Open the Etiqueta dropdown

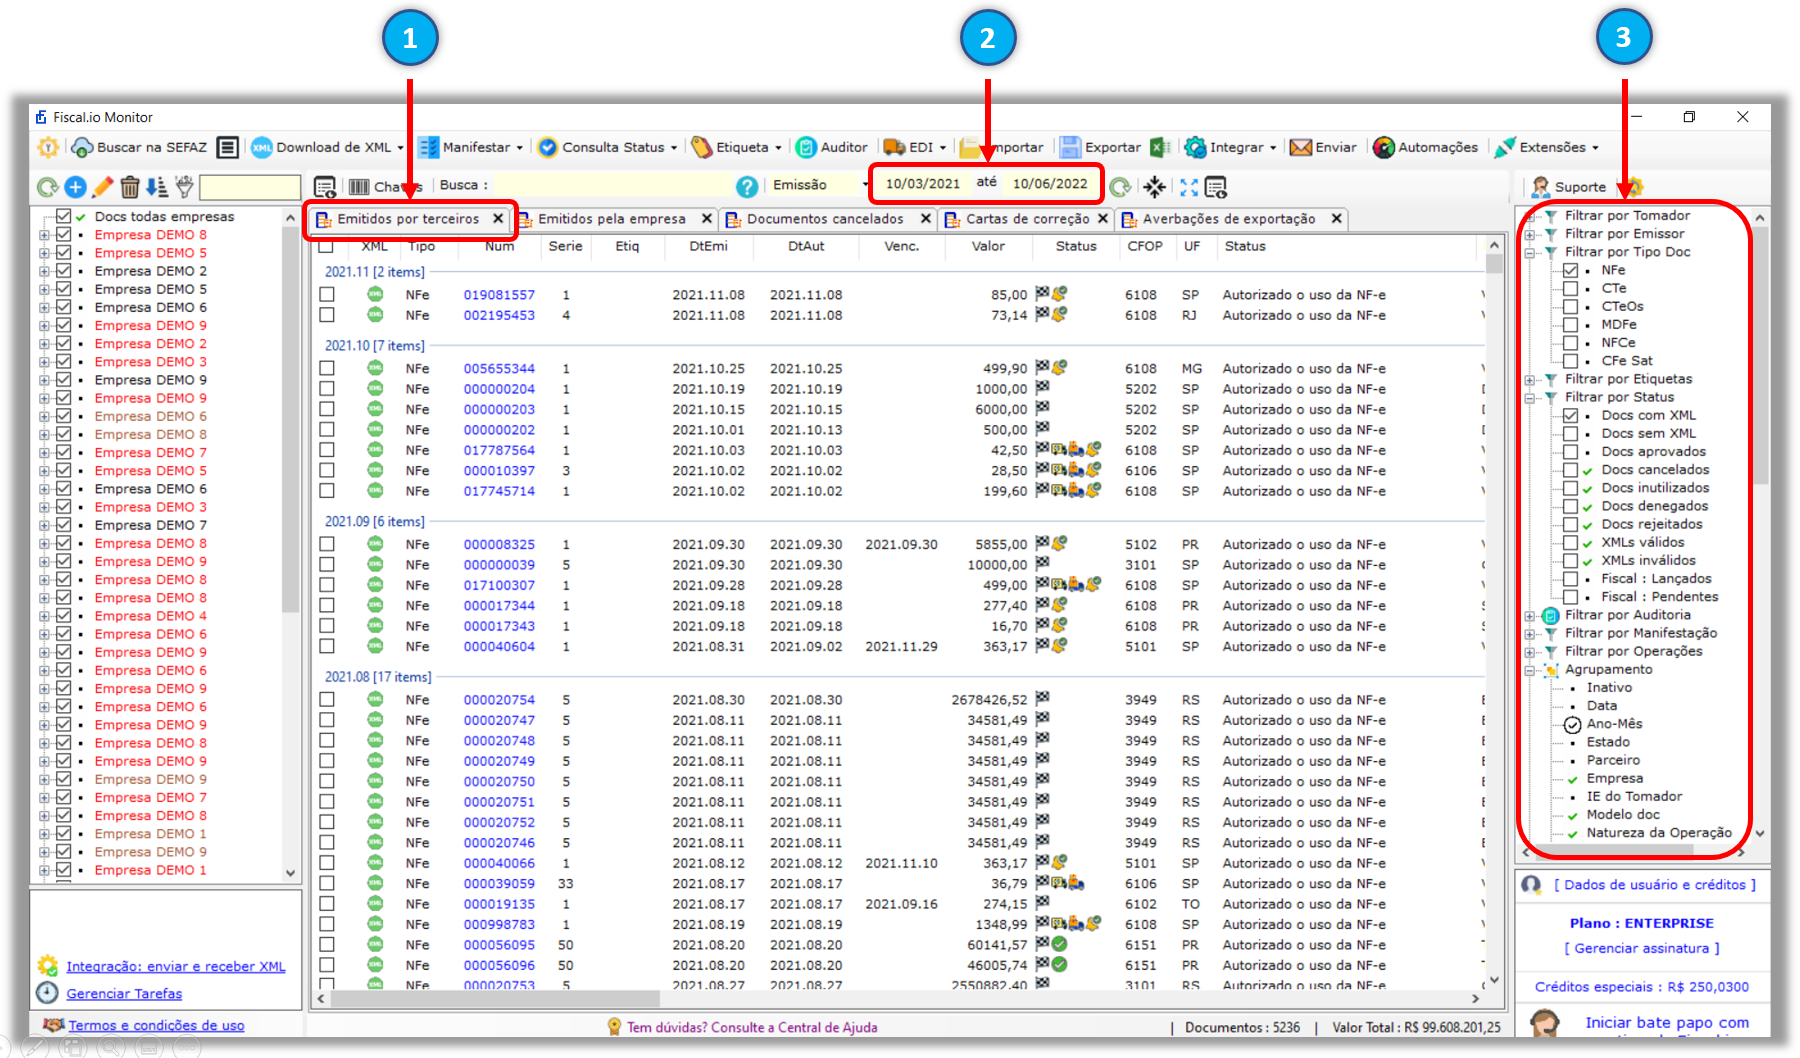pyautogui.click(x=778, y=148)
